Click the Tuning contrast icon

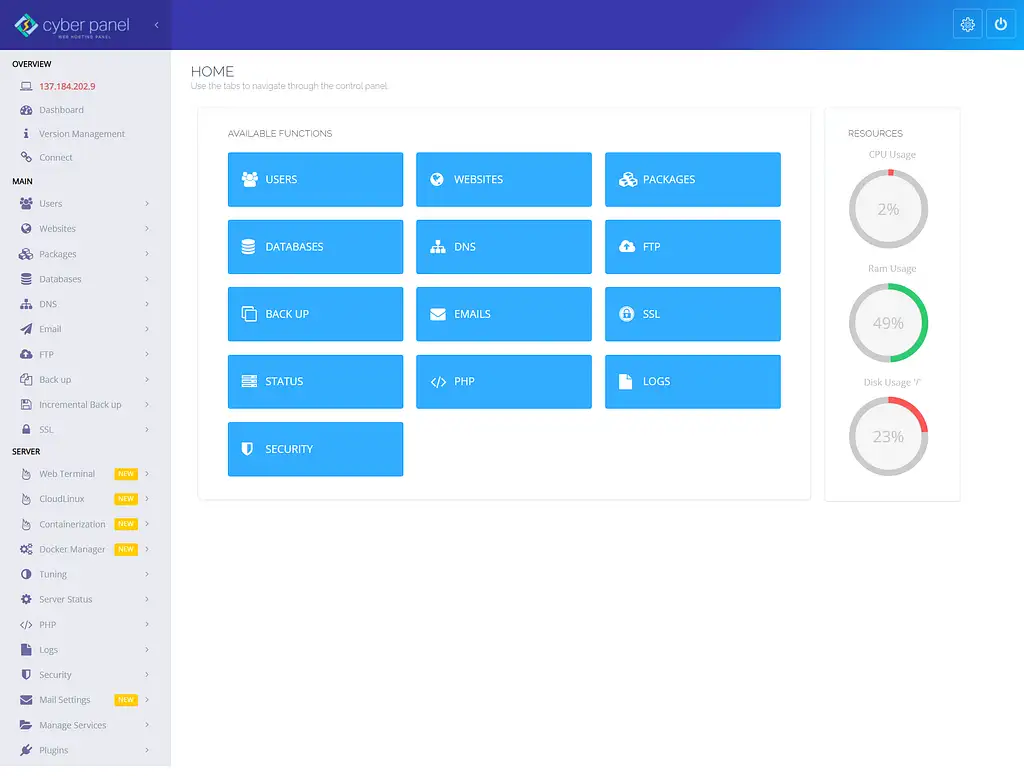click(26, 574)
